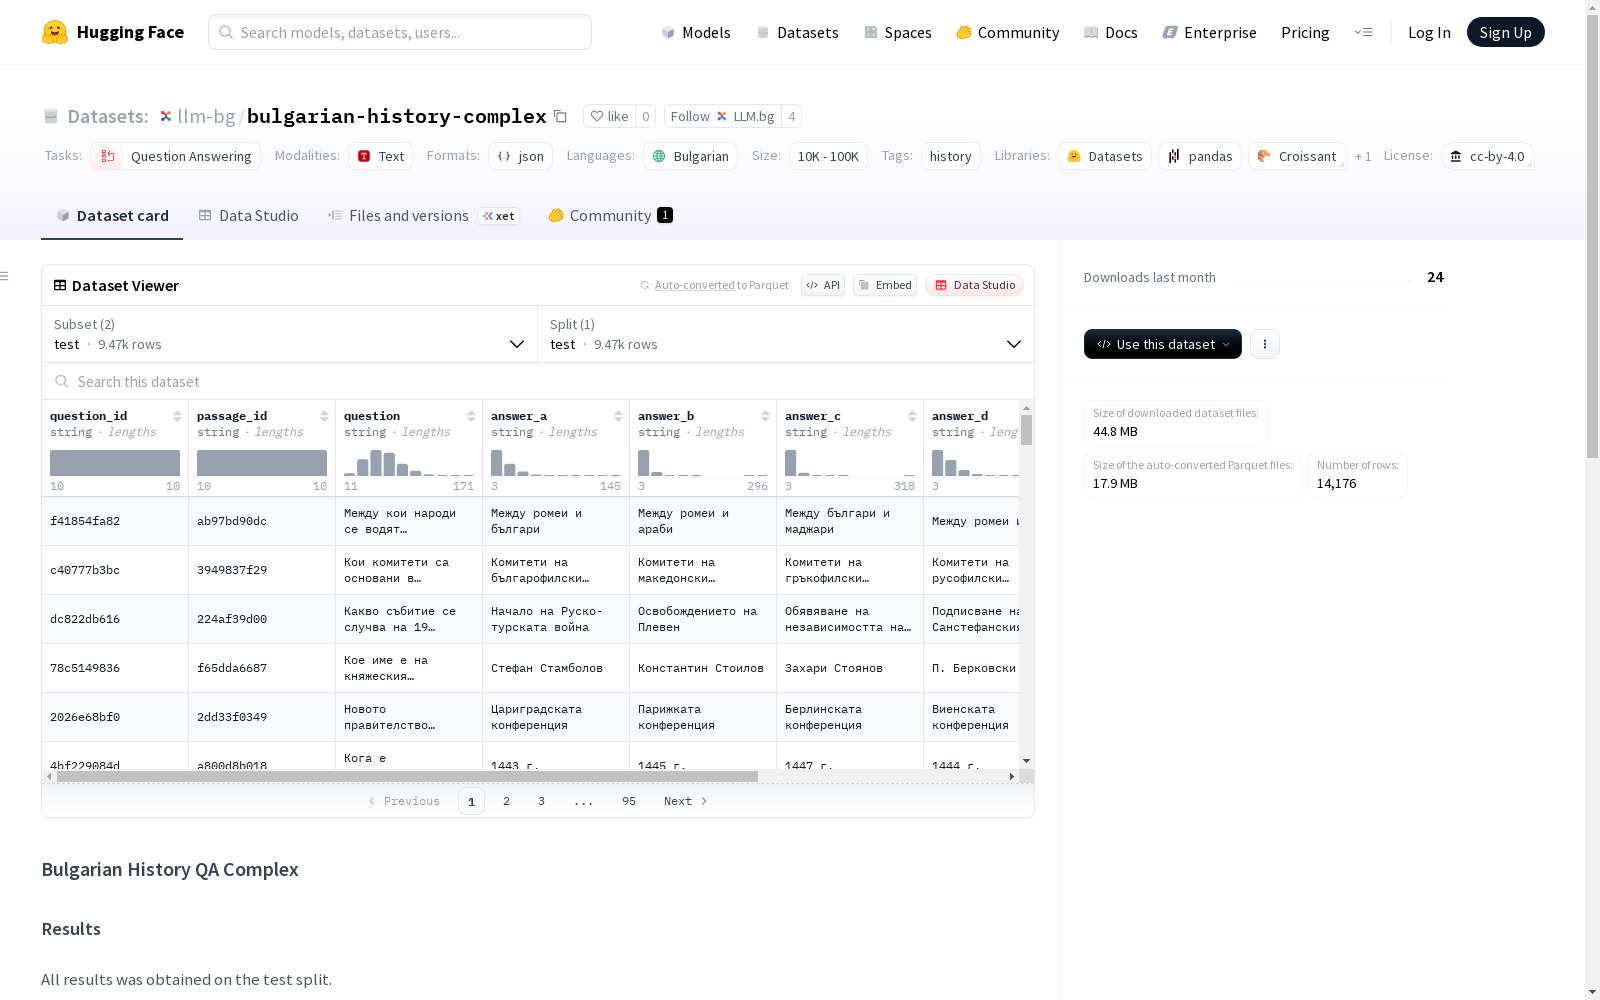Open the API button in Dataset Viewer
The width and height of the screenshot is (1600, 1000).
coord(823,285)
